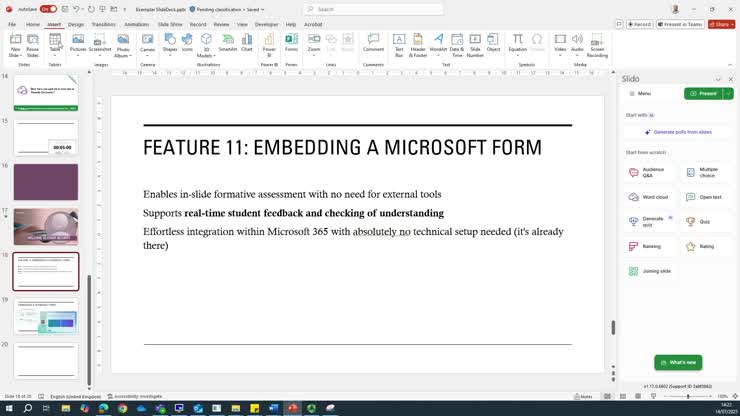Open the Pictures insert option
Viewport: 740px width, 416px height.
point(78,45)
